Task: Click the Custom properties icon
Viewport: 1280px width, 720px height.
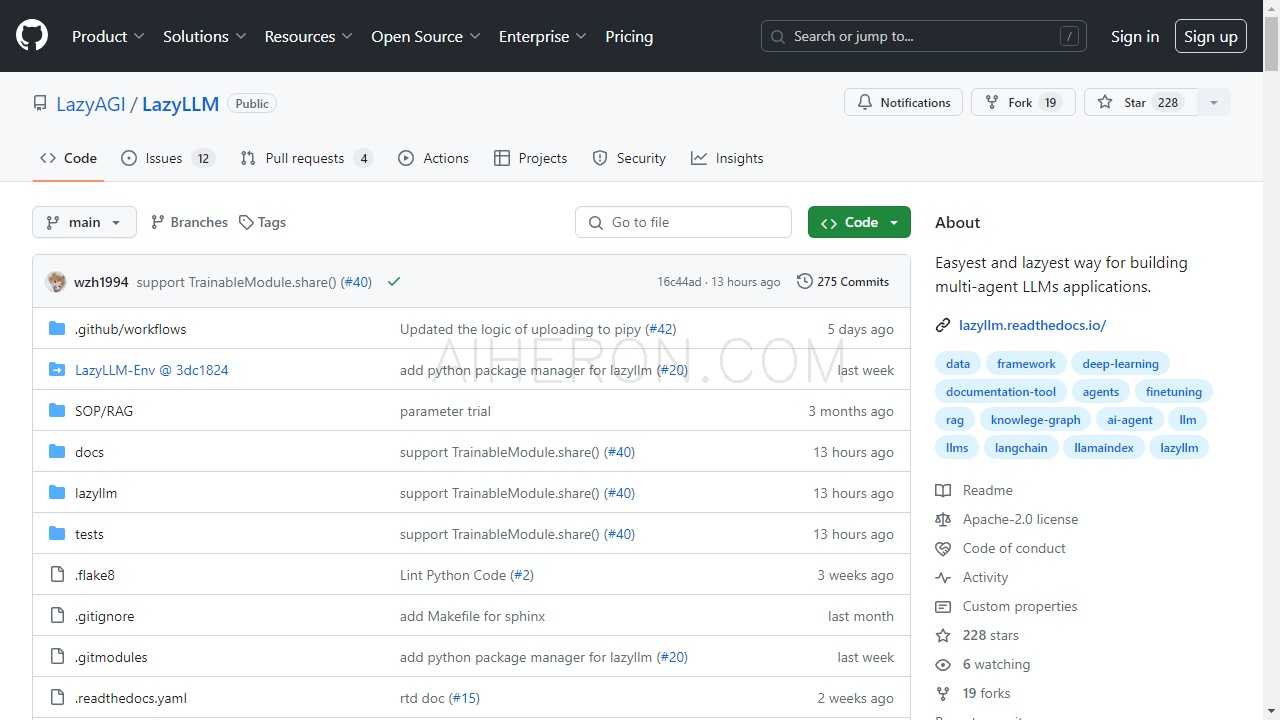Action: [943, 606]
